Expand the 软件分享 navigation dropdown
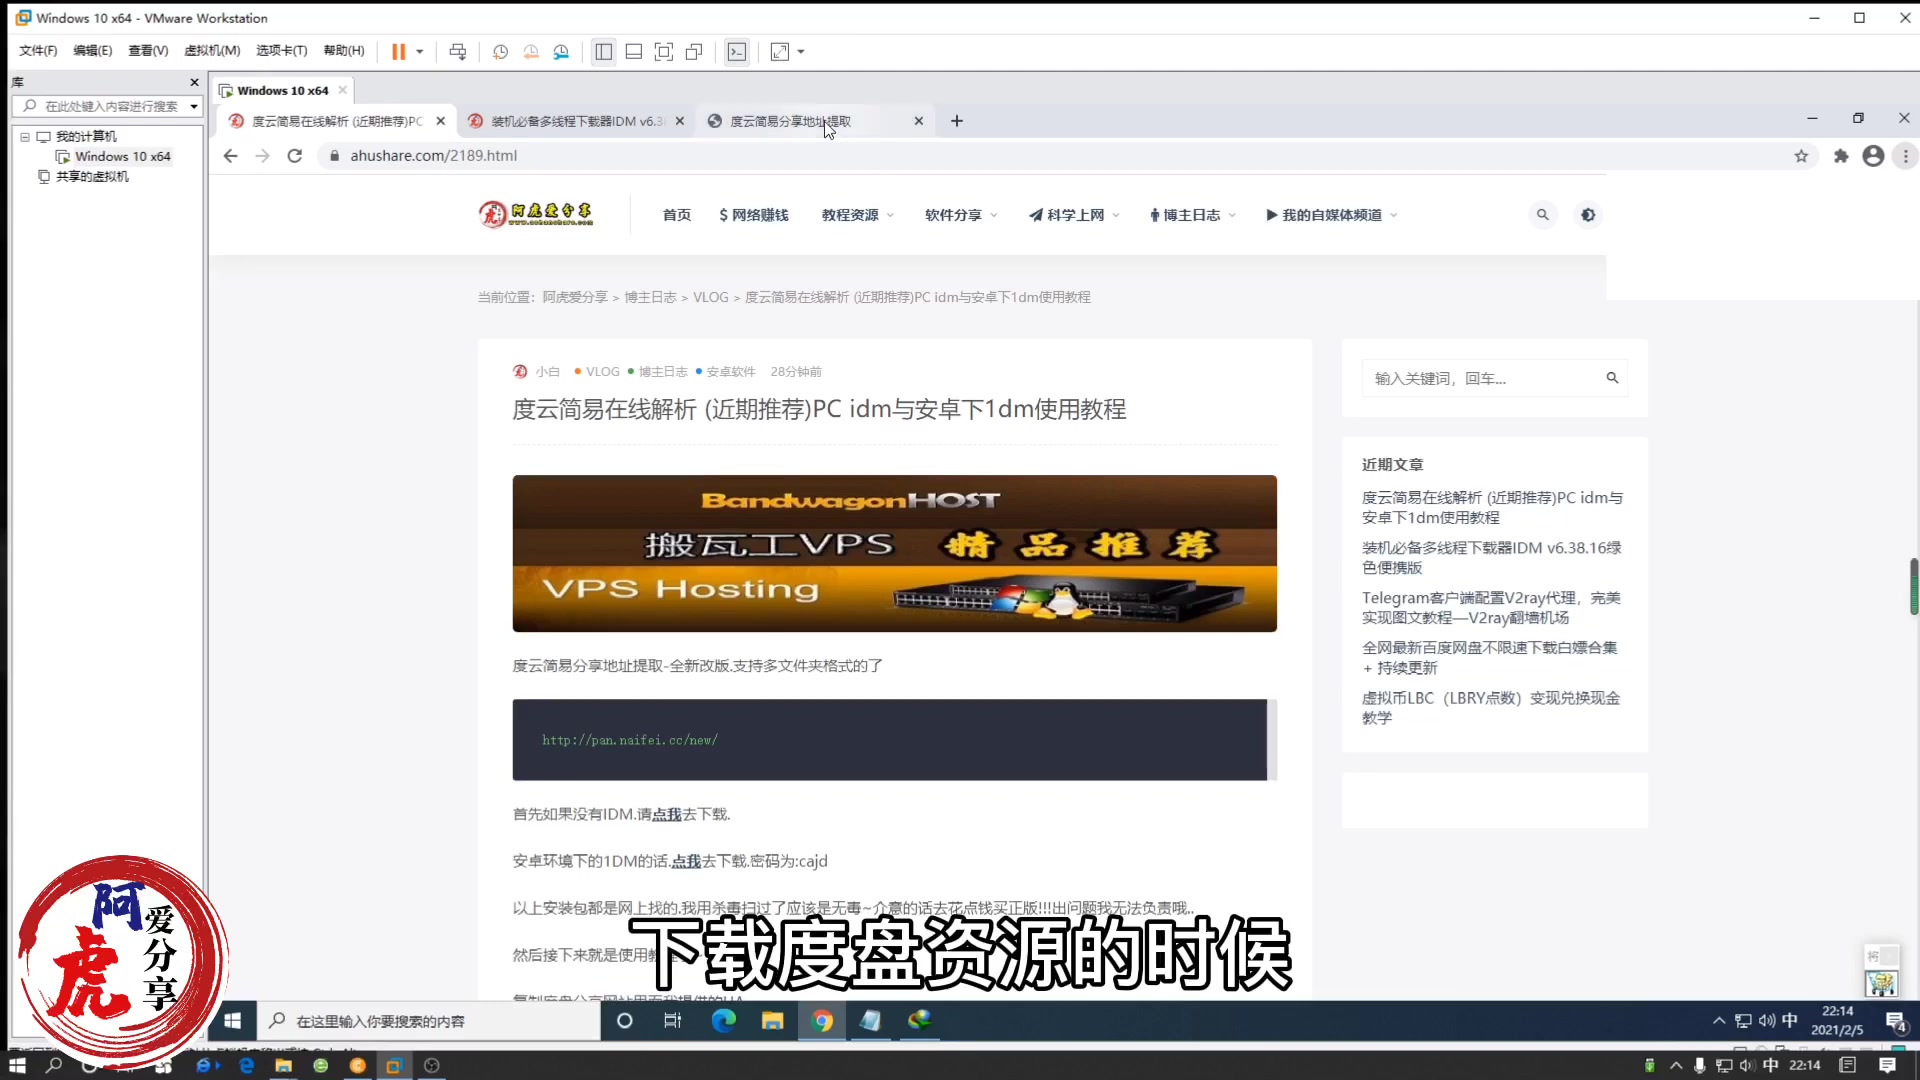The image size is (1920, 1080). tap(960, 215)
